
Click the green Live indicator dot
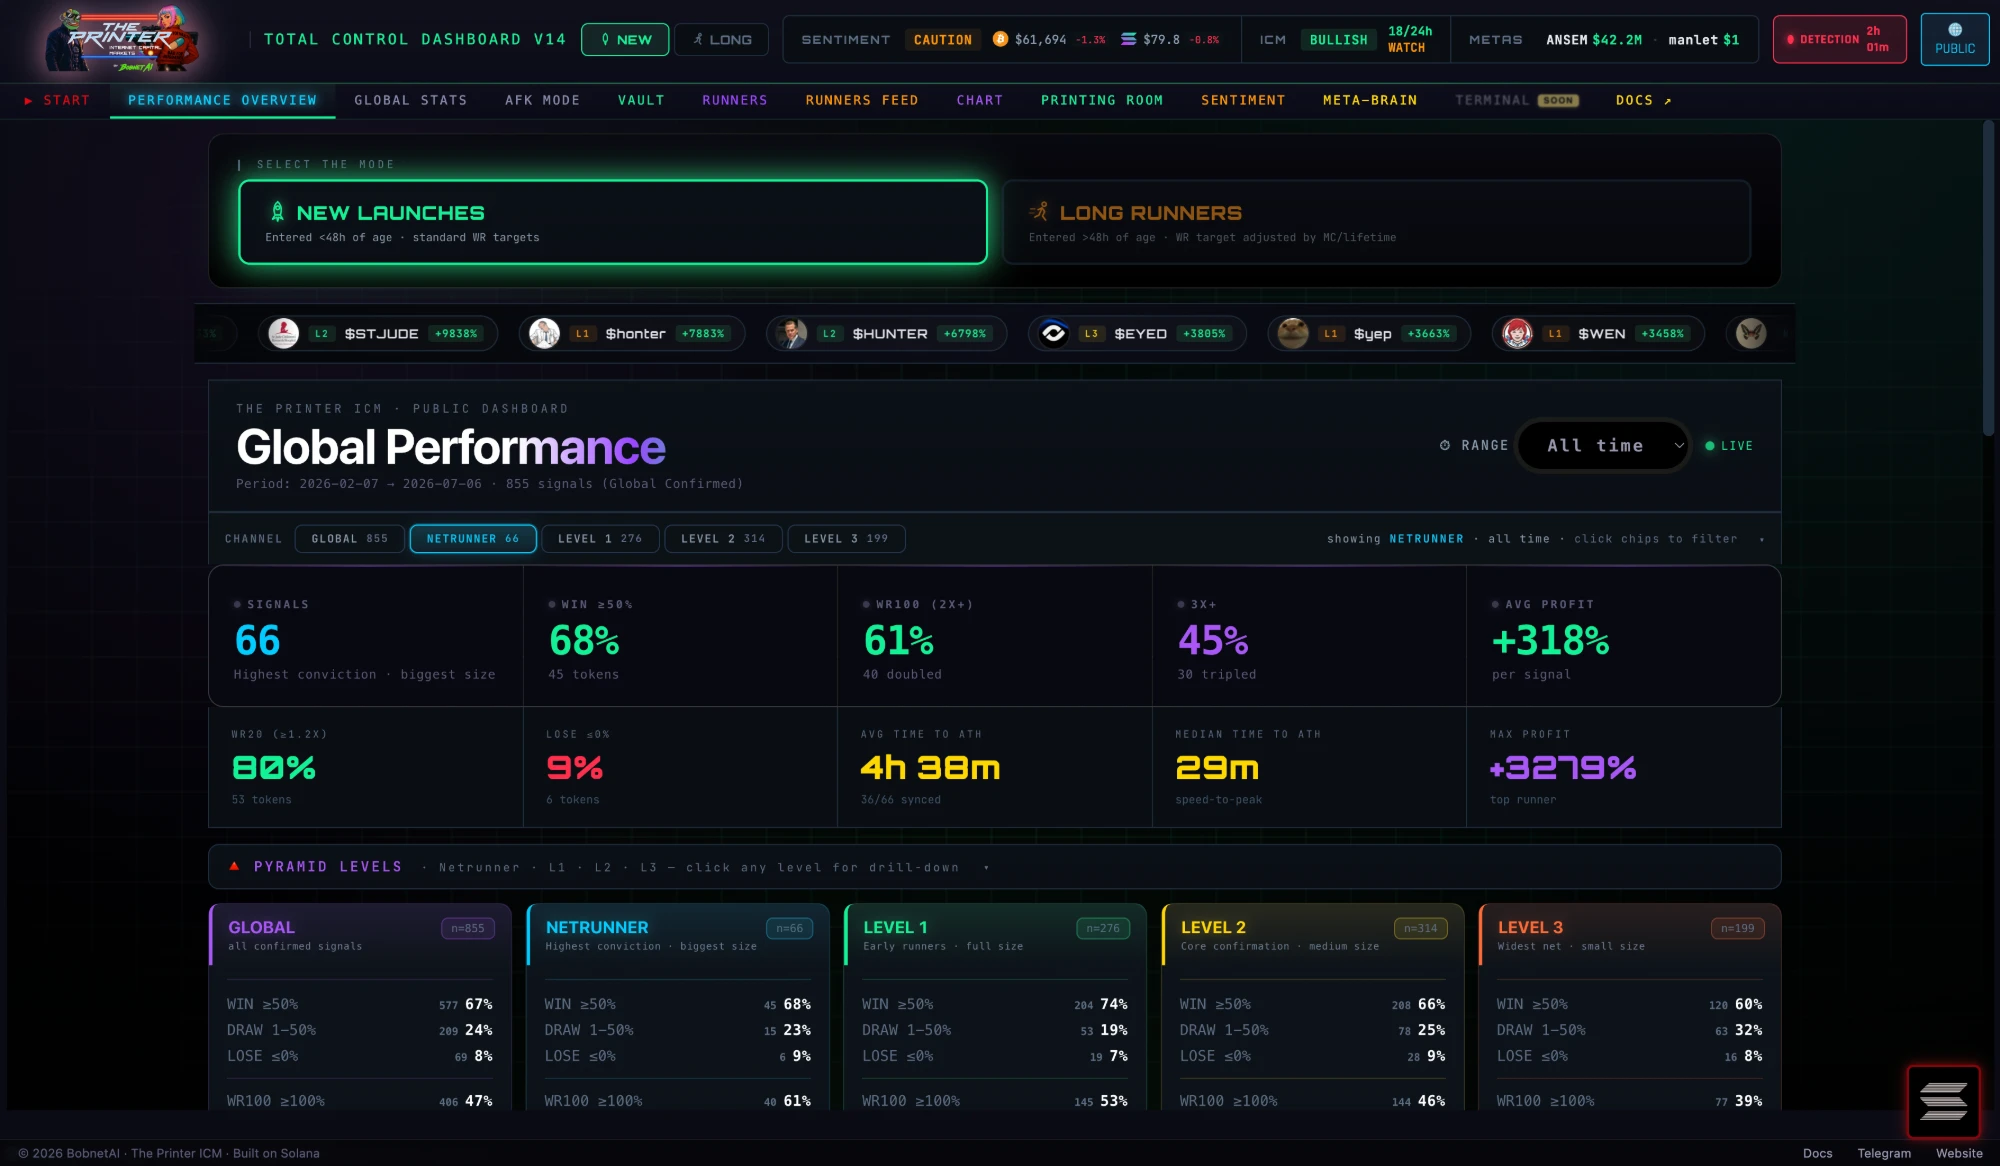pyautogui.click(x=1709, y=446)
